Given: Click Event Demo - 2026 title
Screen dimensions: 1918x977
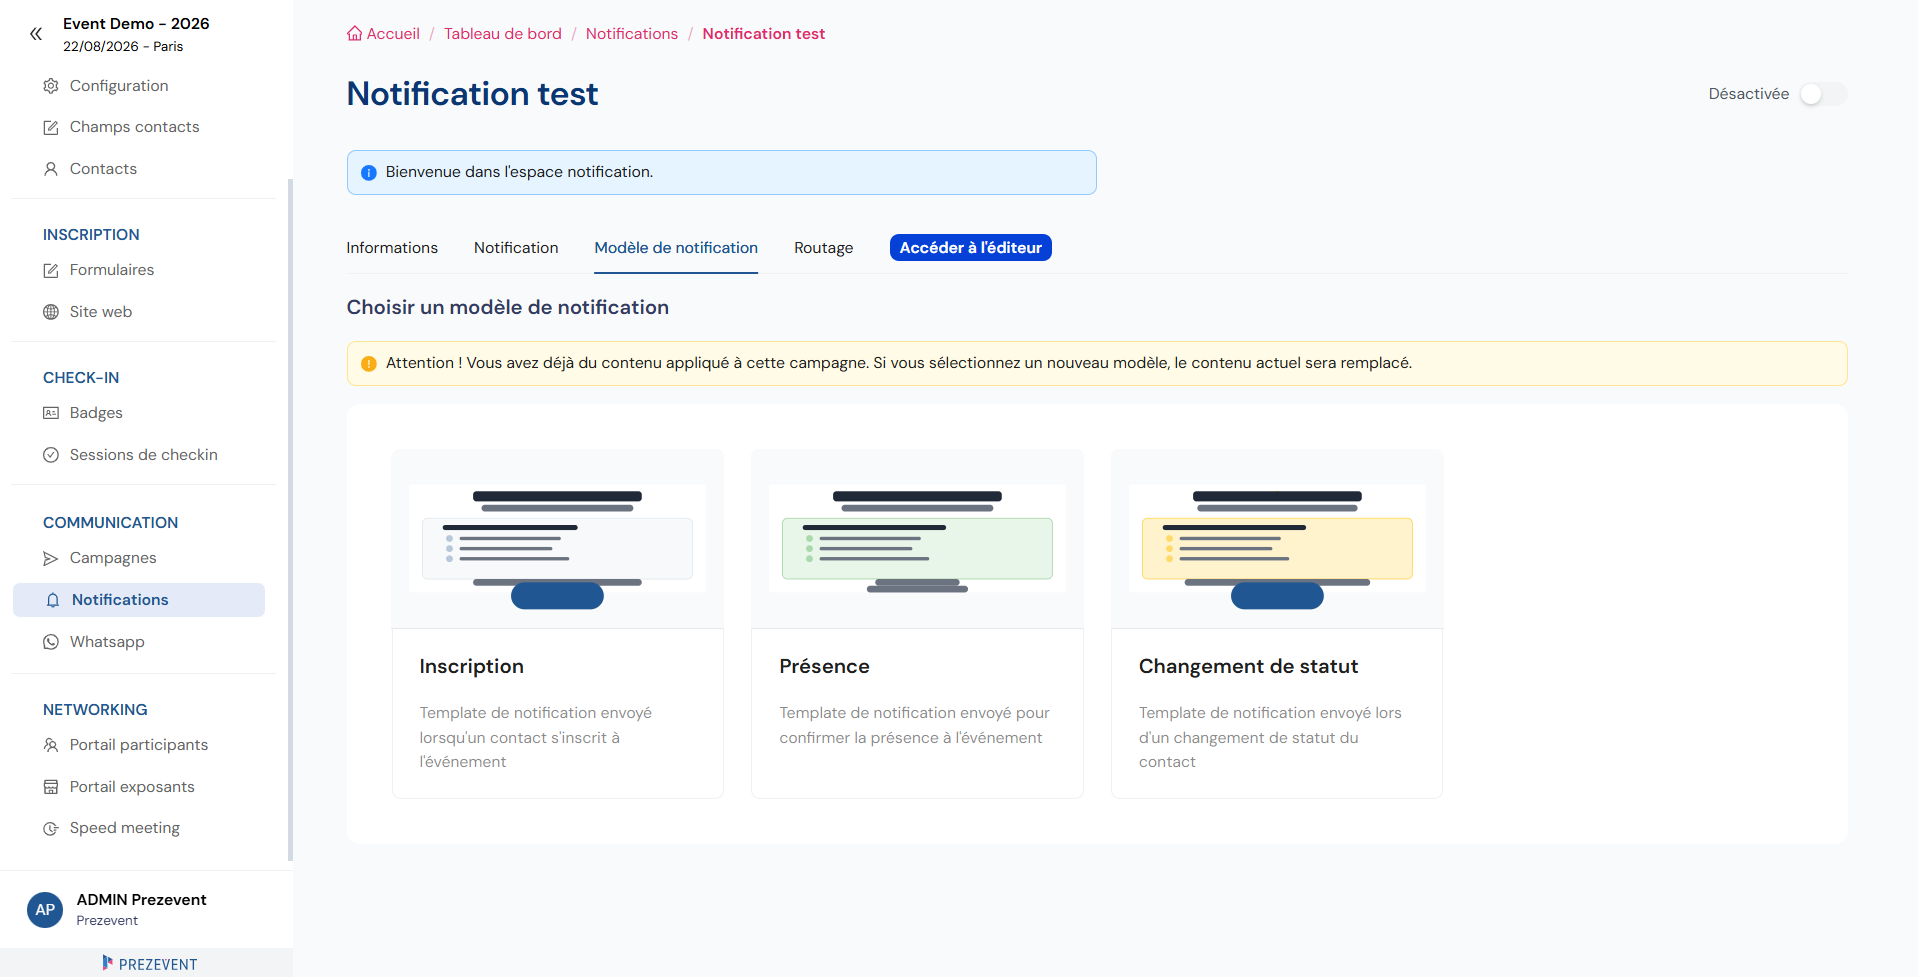Looking at the screenshot, I should 136,24.
